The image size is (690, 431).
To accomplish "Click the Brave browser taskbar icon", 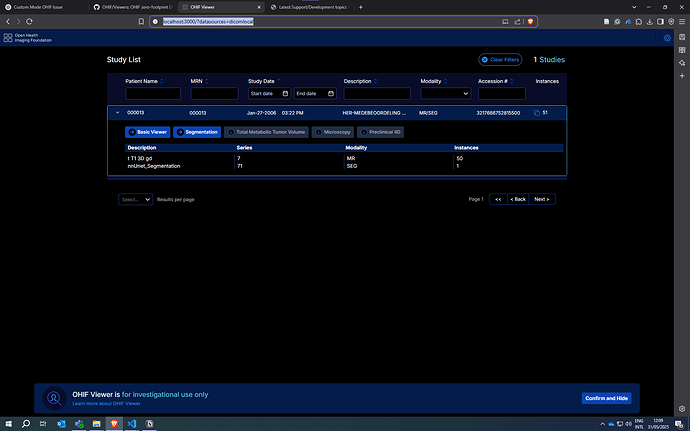I will tap(114, 424).
